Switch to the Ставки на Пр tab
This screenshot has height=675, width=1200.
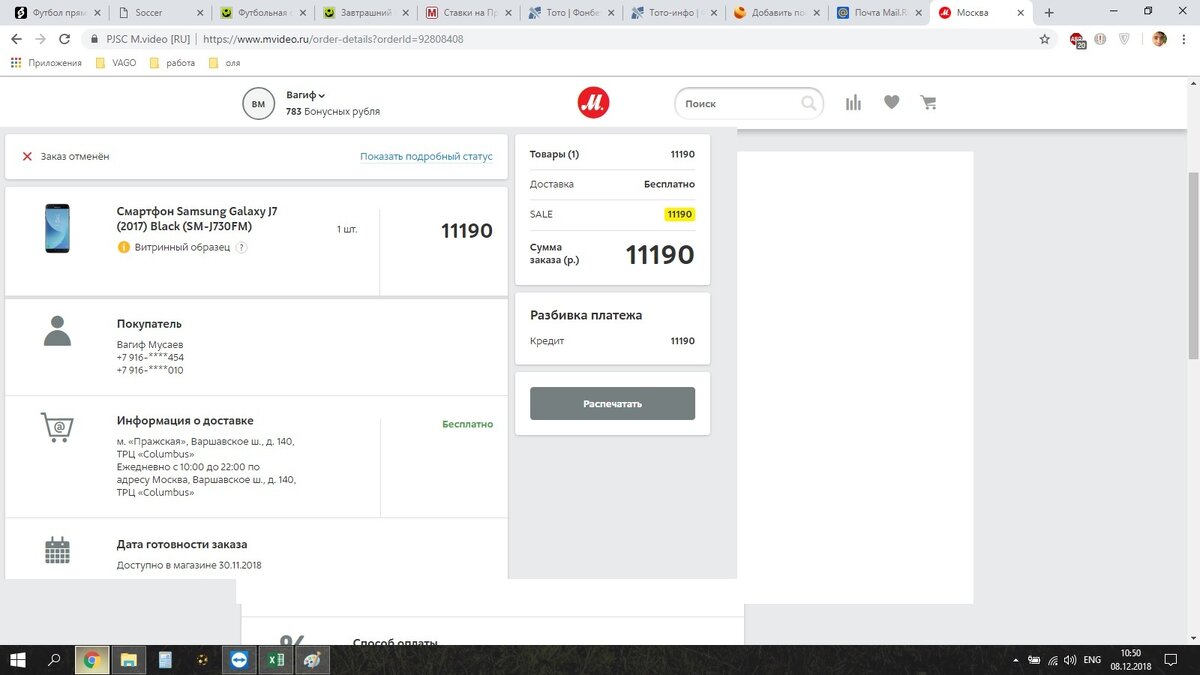coord(470,13)
